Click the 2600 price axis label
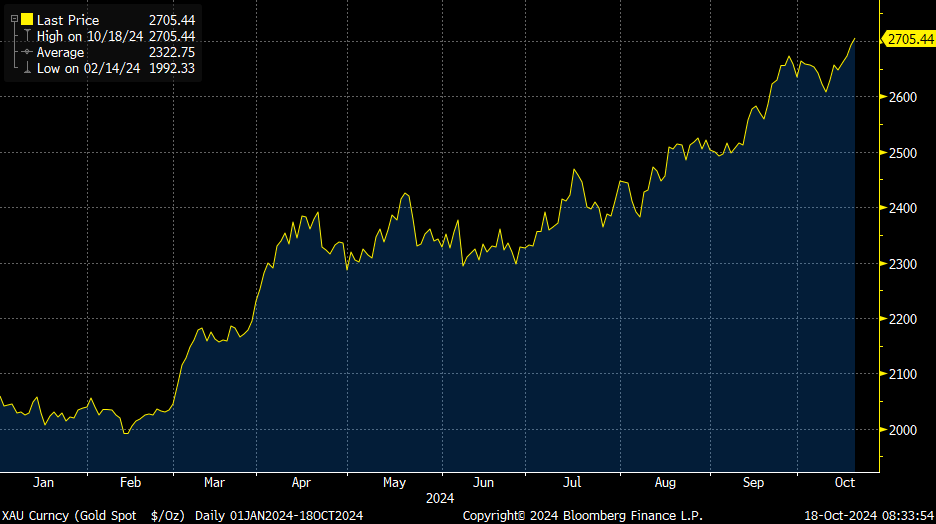This screenshot has height=524, width=936. 904,97
